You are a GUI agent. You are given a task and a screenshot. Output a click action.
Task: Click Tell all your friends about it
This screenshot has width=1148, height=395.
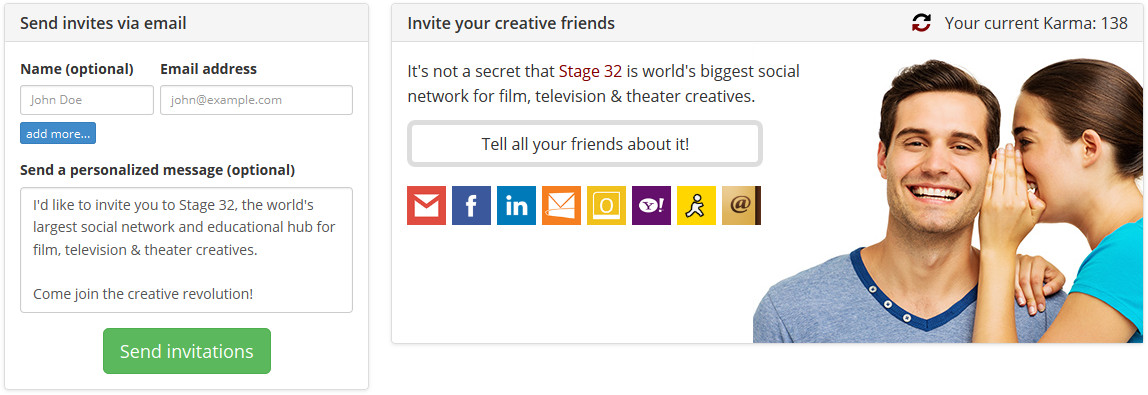point(585,144)
